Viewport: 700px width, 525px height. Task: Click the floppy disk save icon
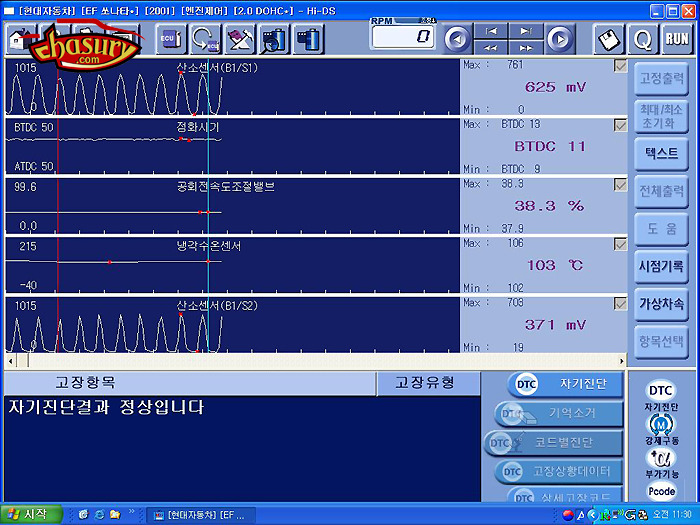609,39
